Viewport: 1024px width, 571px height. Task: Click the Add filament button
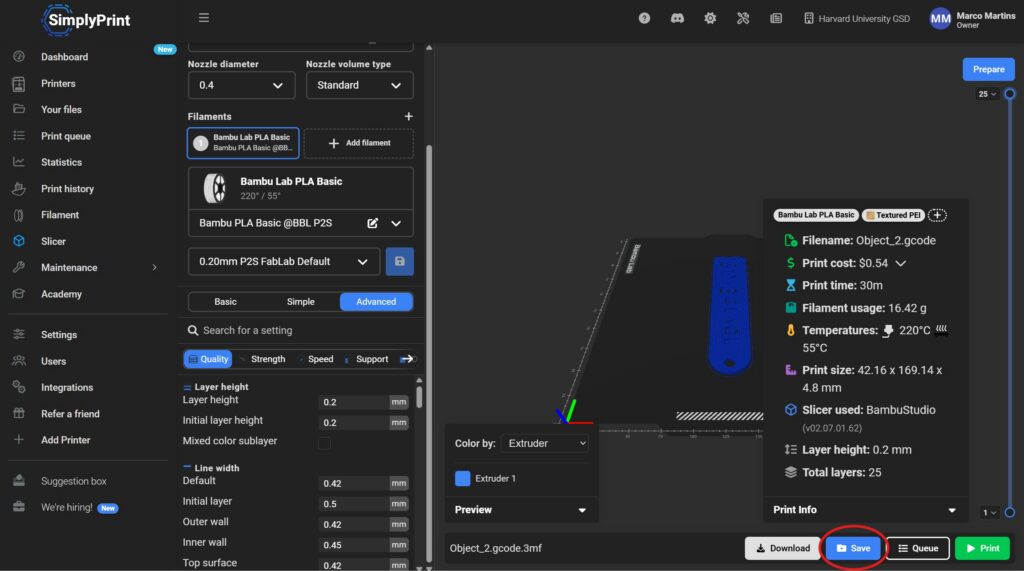(x=359, y=143)
